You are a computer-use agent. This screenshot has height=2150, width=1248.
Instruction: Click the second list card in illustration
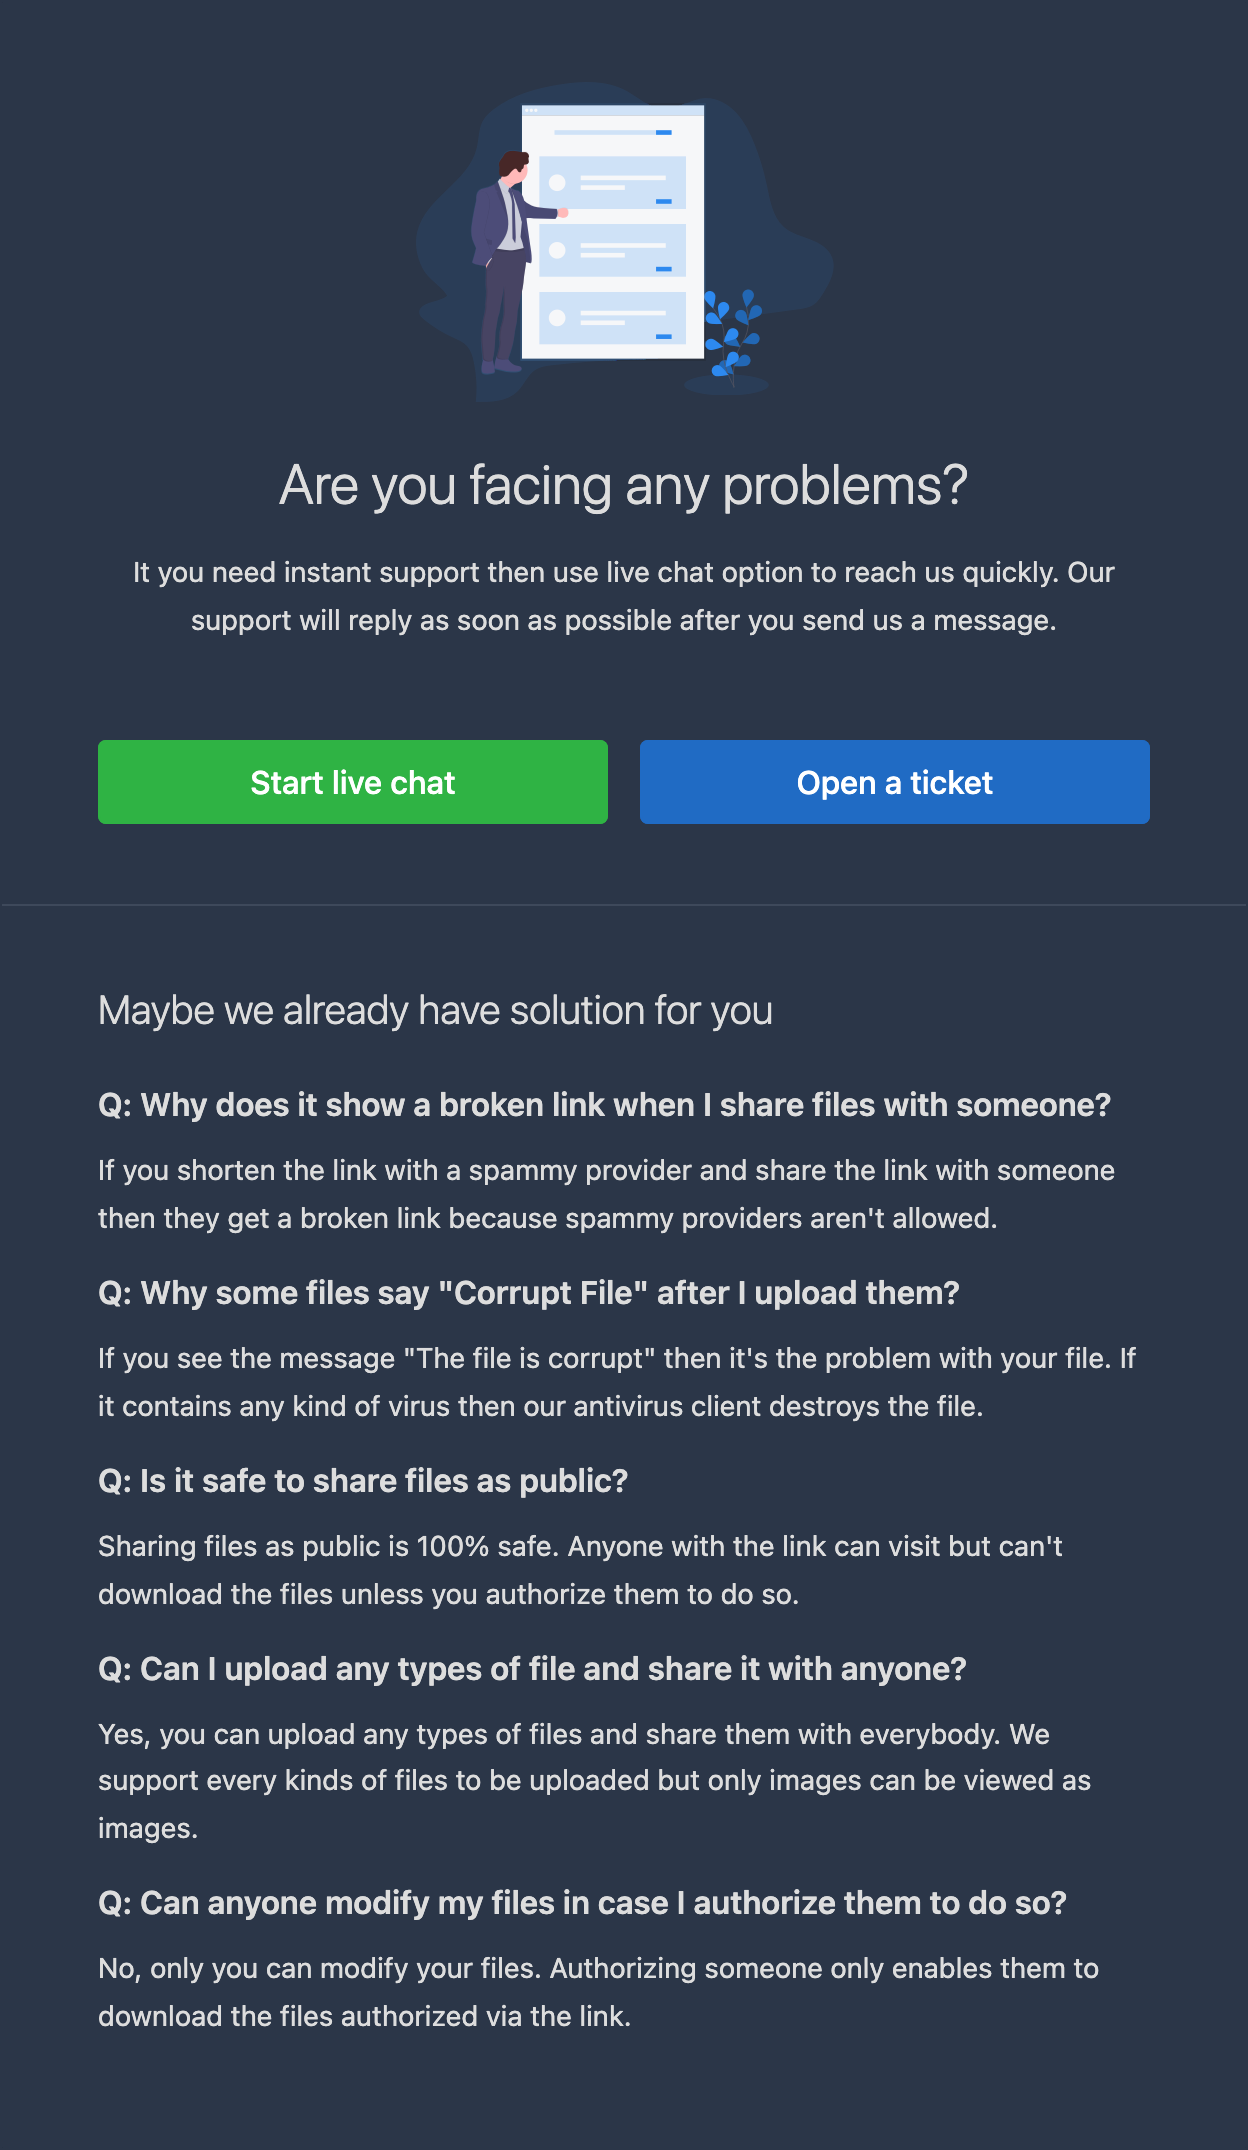click(x=612, y=250)
